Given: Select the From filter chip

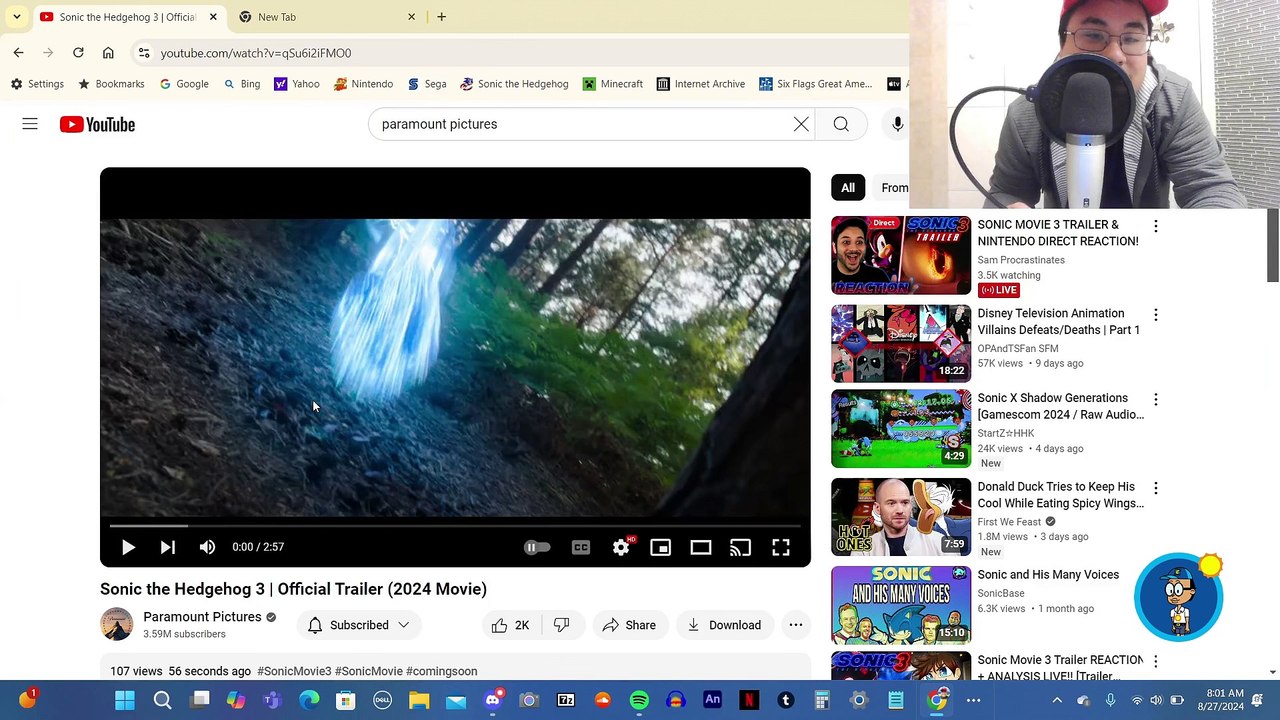Looking at the screenshot, I should point(892,188).
